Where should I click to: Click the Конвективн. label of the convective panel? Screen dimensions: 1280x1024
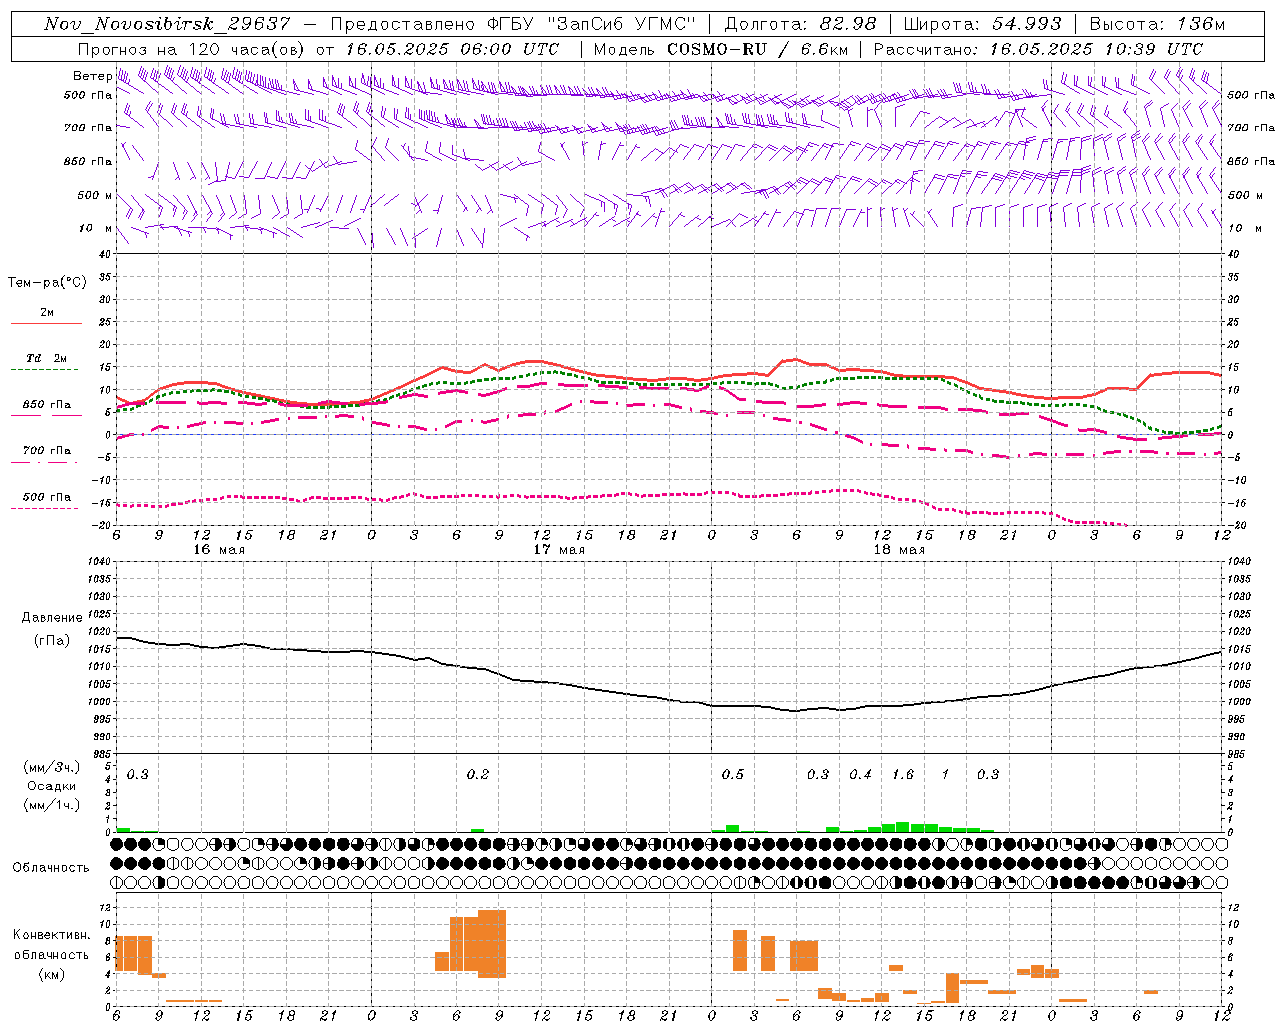tap(51, 935)
